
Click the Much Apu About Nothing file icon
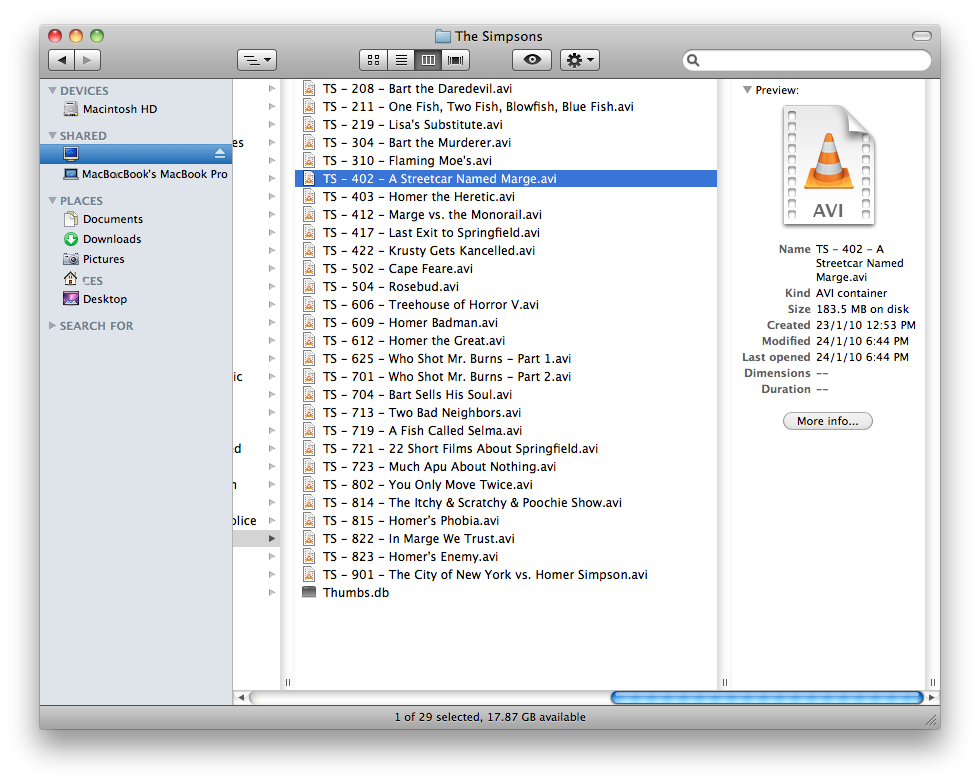[309, 466]
